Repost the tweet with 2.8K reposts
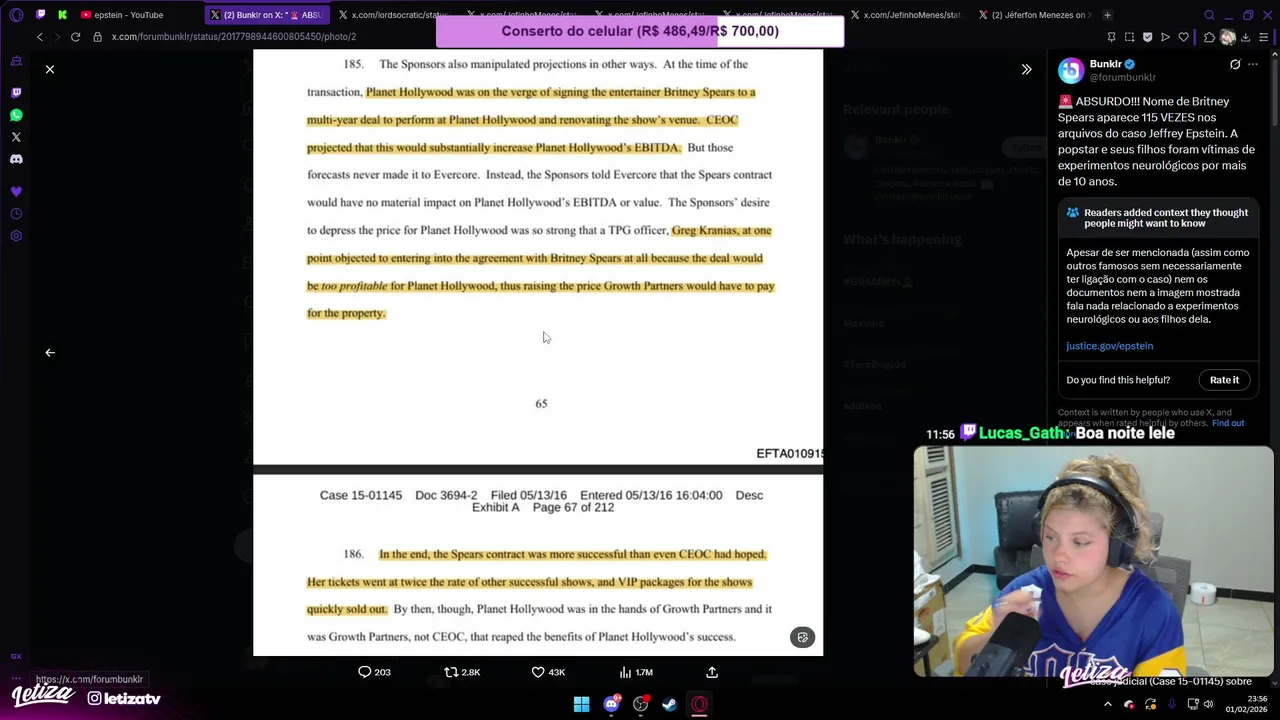The width and height of the screenshot is (1280, 720). pyautogui.click(x=462, y=672)
